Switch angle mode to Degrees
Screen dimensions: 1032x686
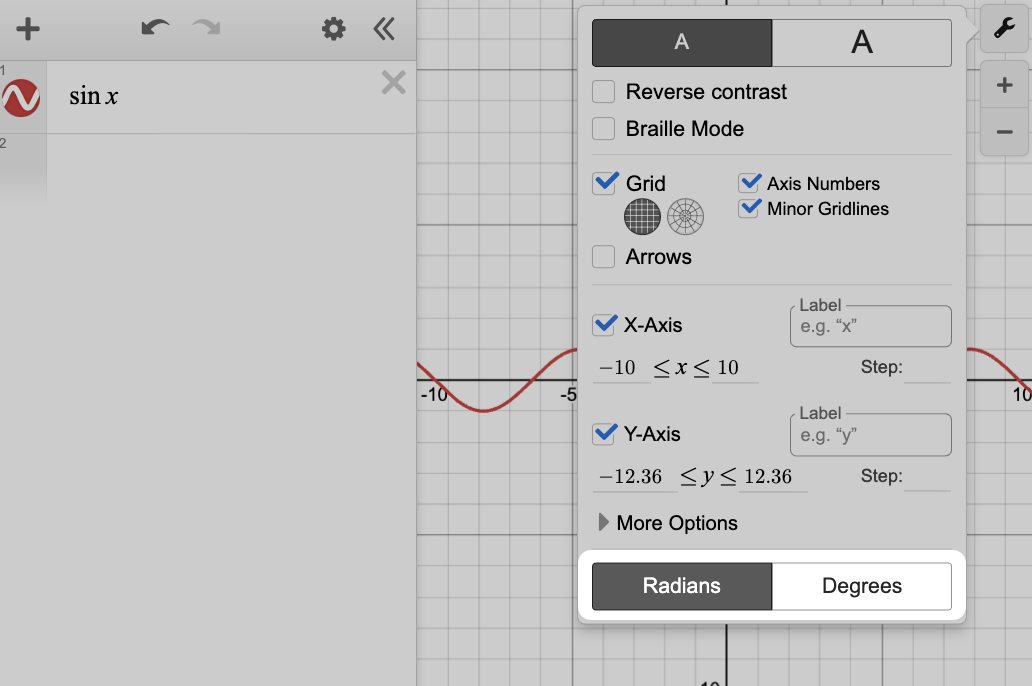pos(861,586)
